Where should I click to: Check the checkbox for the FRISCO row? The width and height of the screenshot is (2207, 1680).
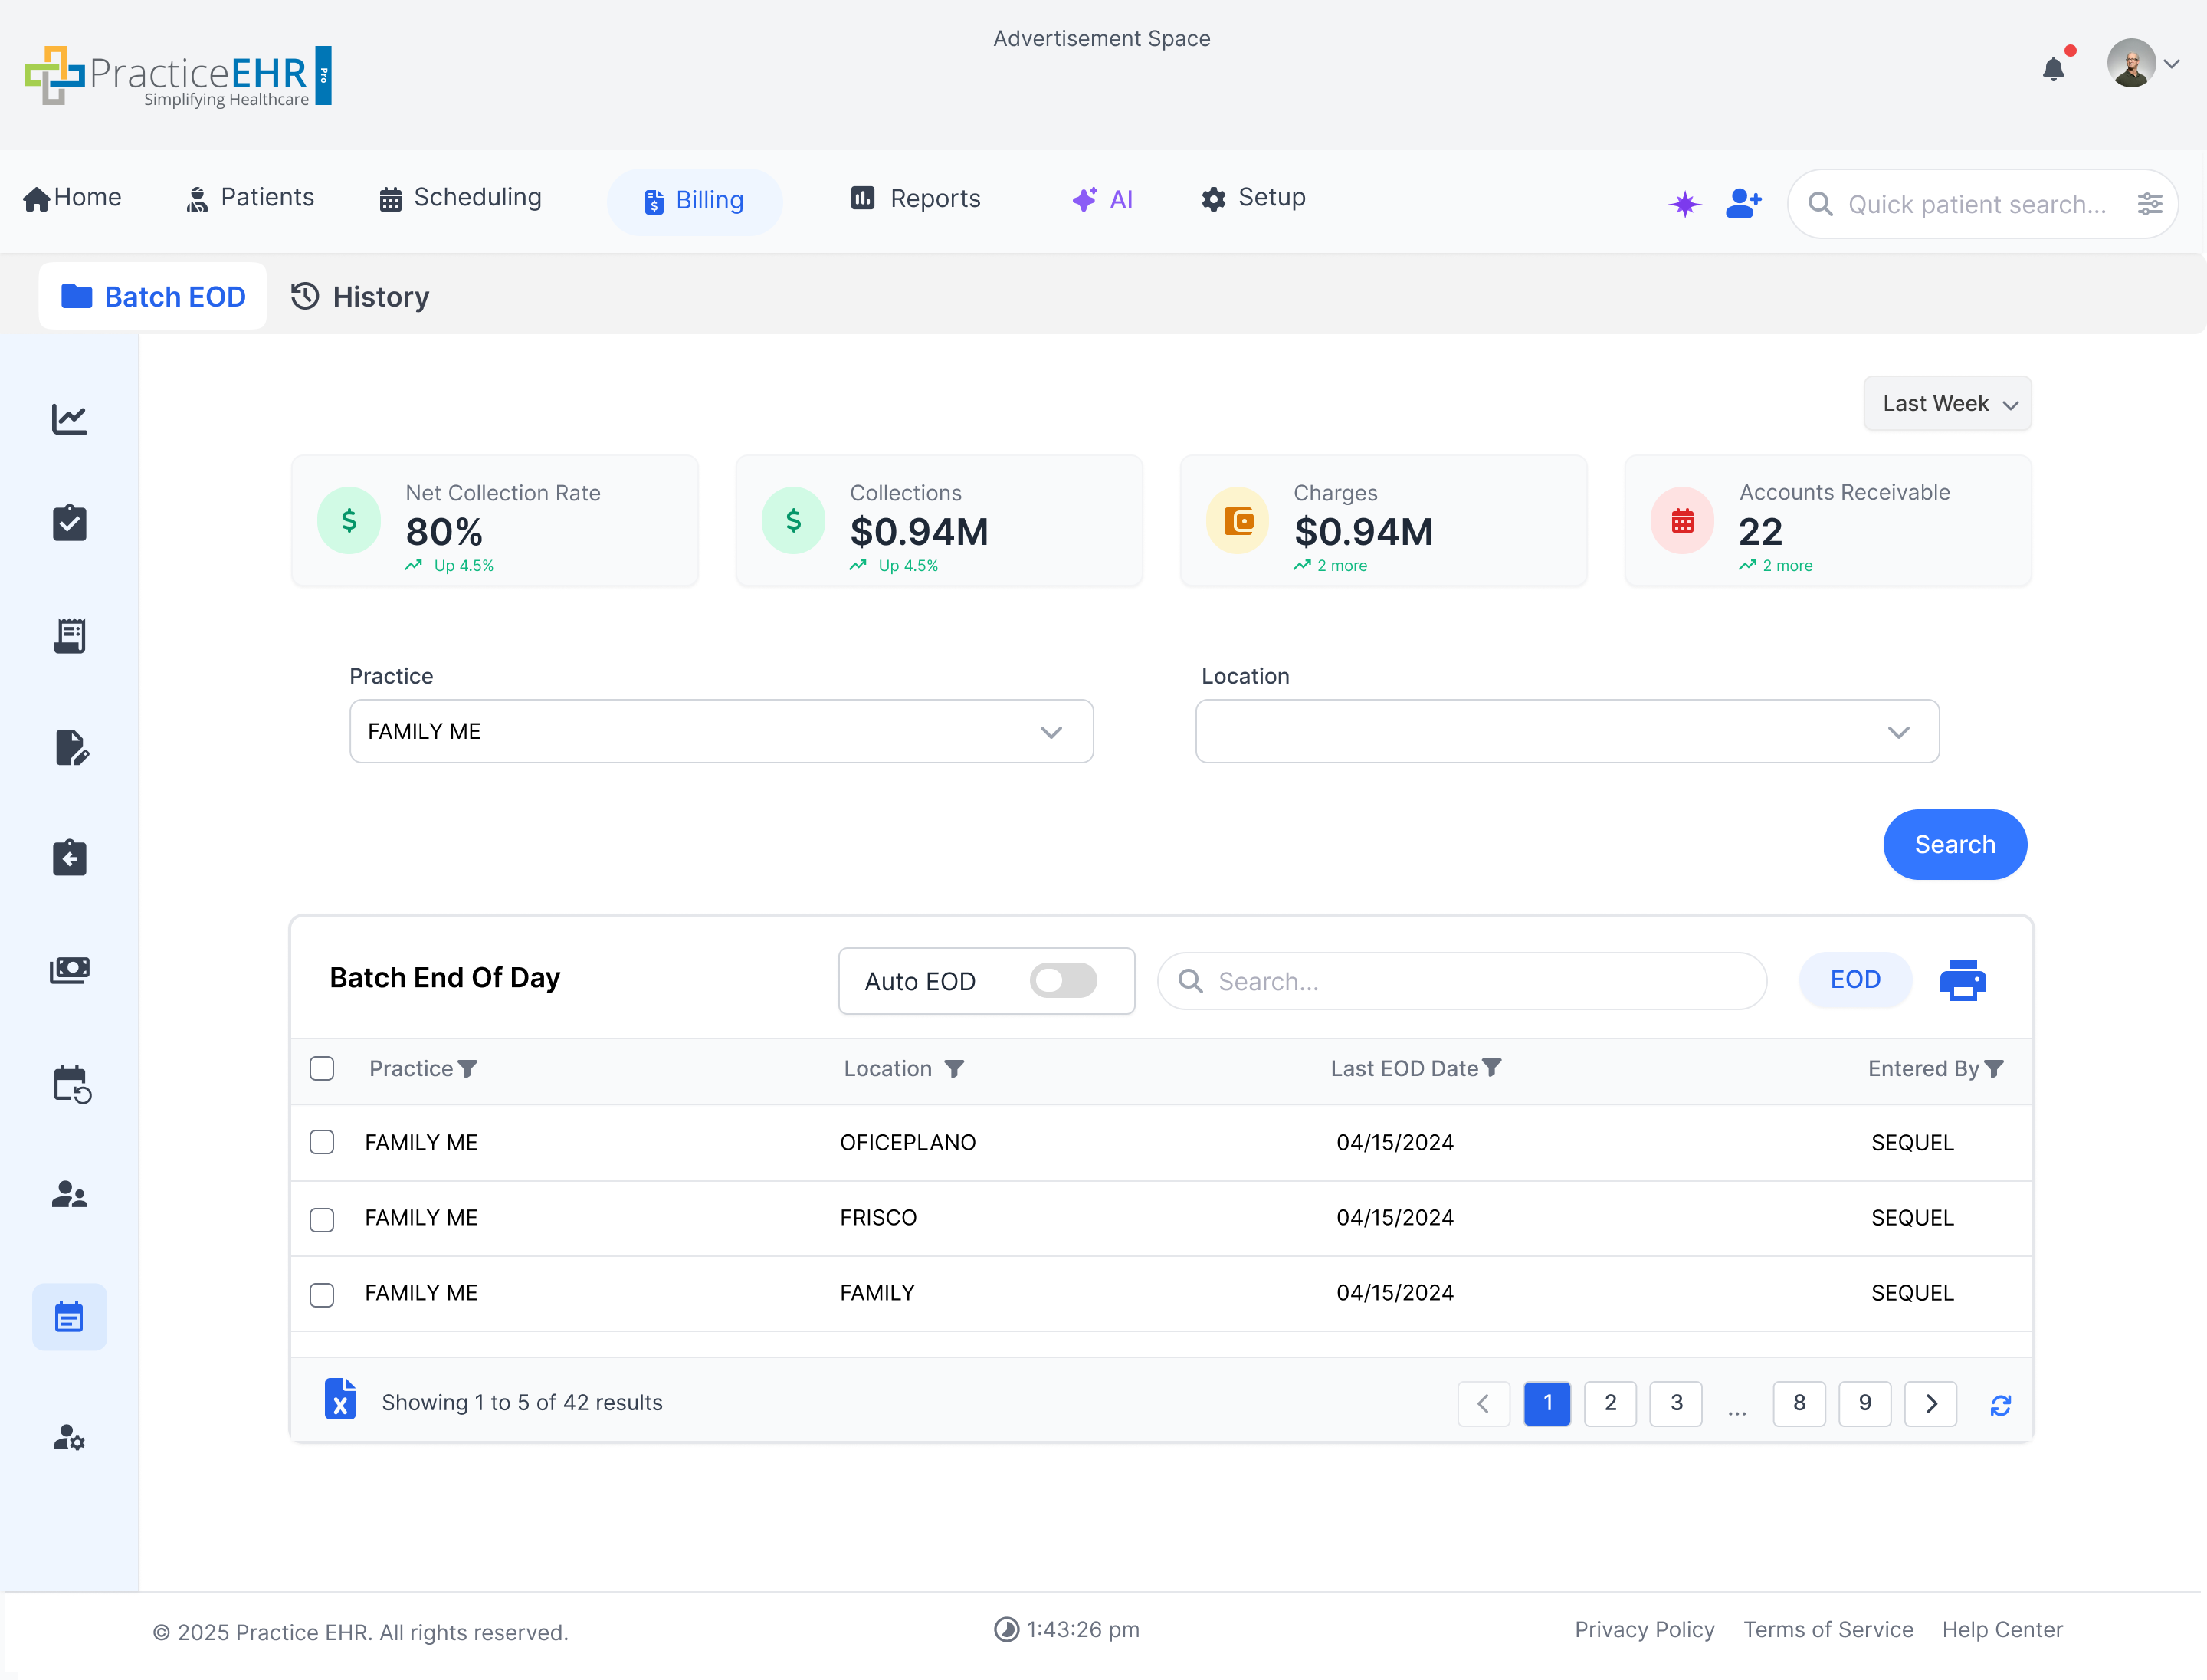click(322, 1218)
